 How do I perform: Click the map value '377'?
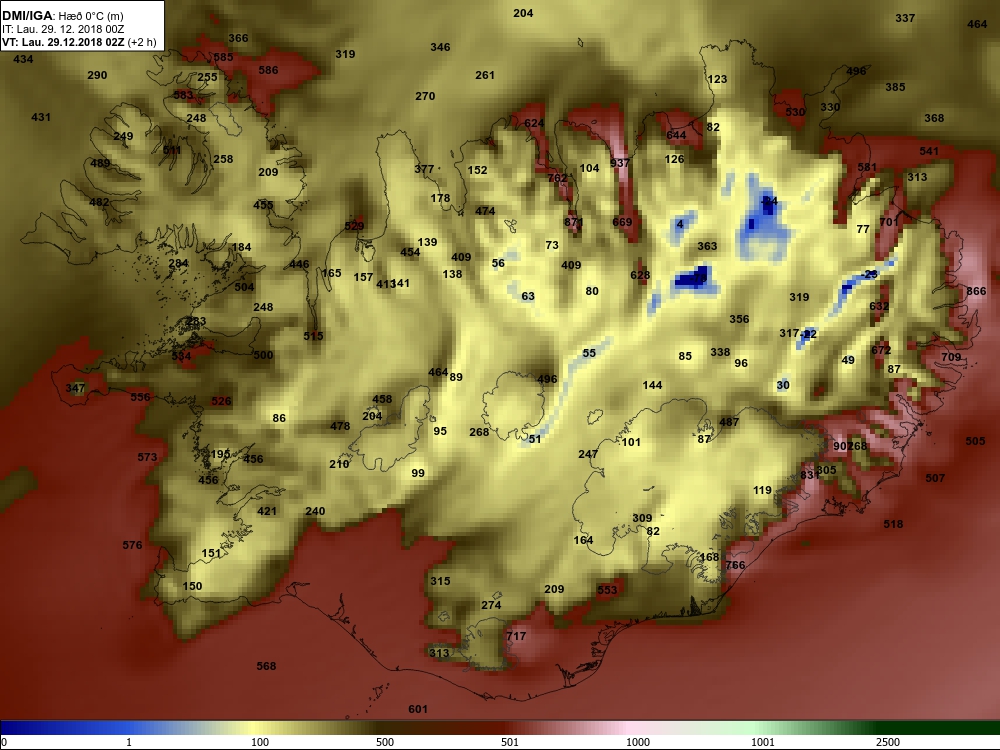pyautogui.click(x=424, y=169)
